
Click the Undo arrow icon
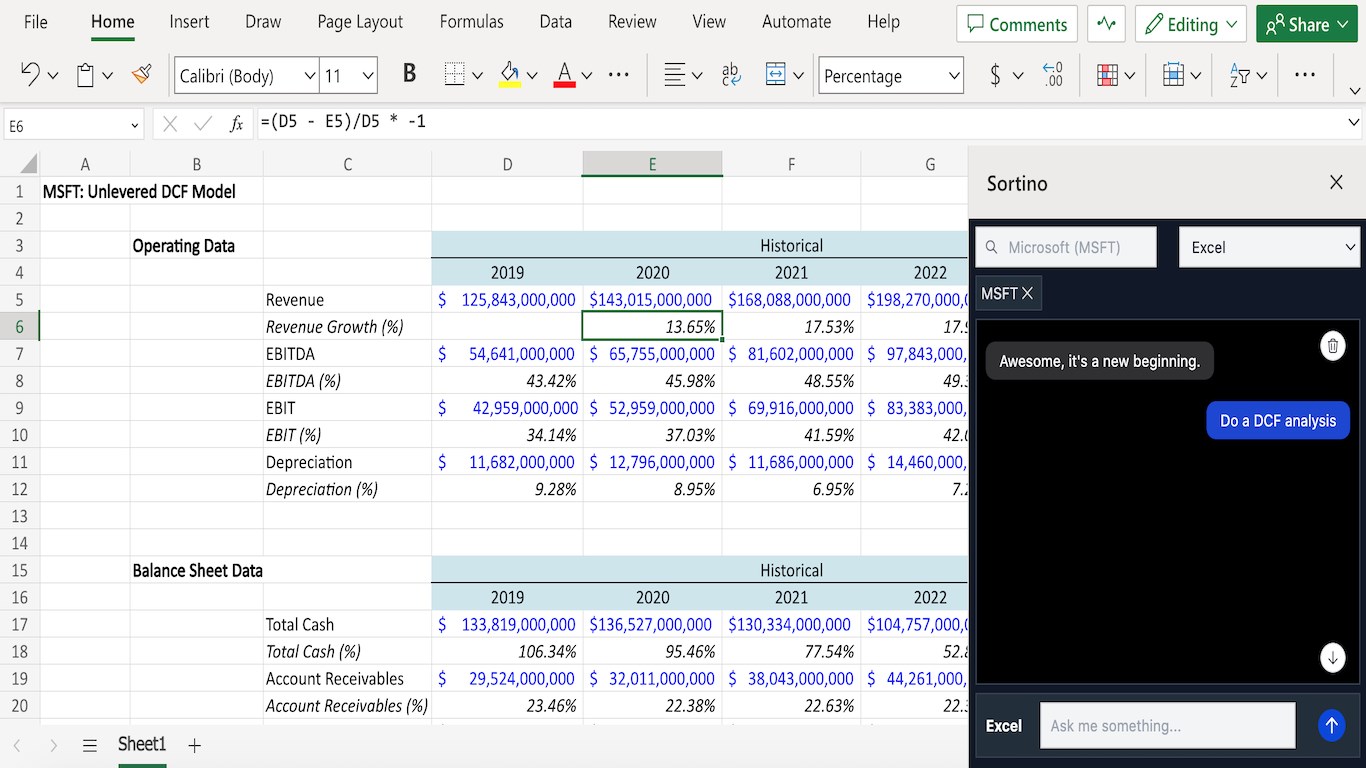tap(30, 75)
